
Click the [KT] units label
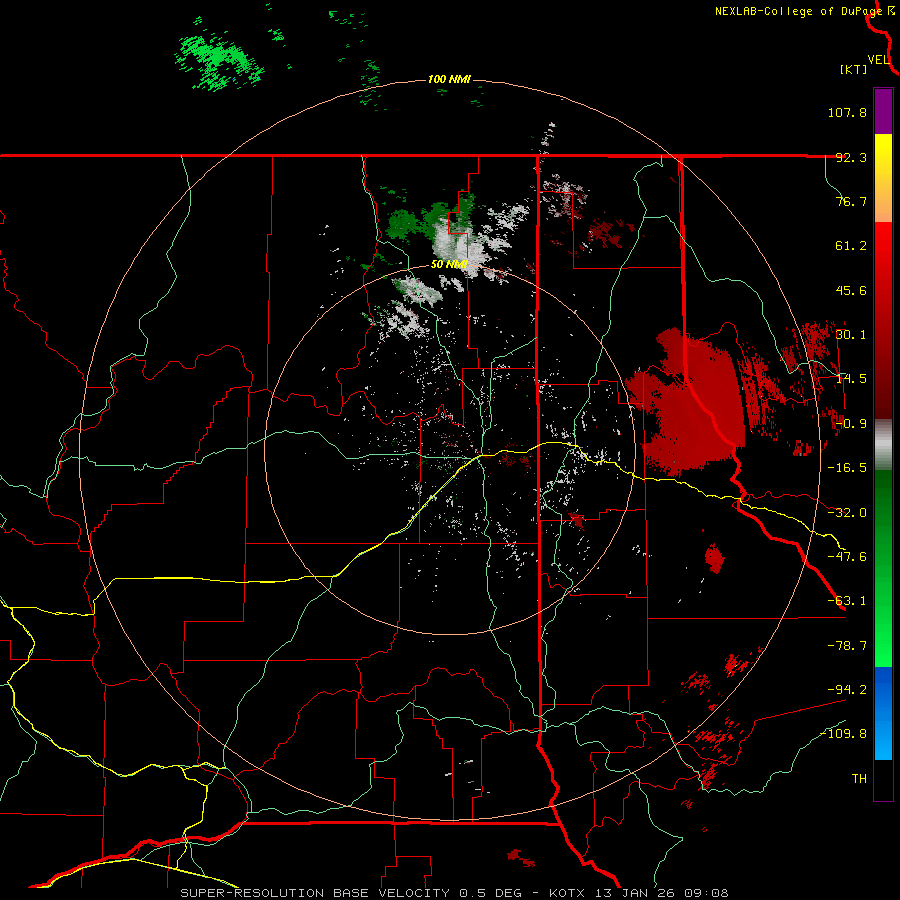(853, 69)
